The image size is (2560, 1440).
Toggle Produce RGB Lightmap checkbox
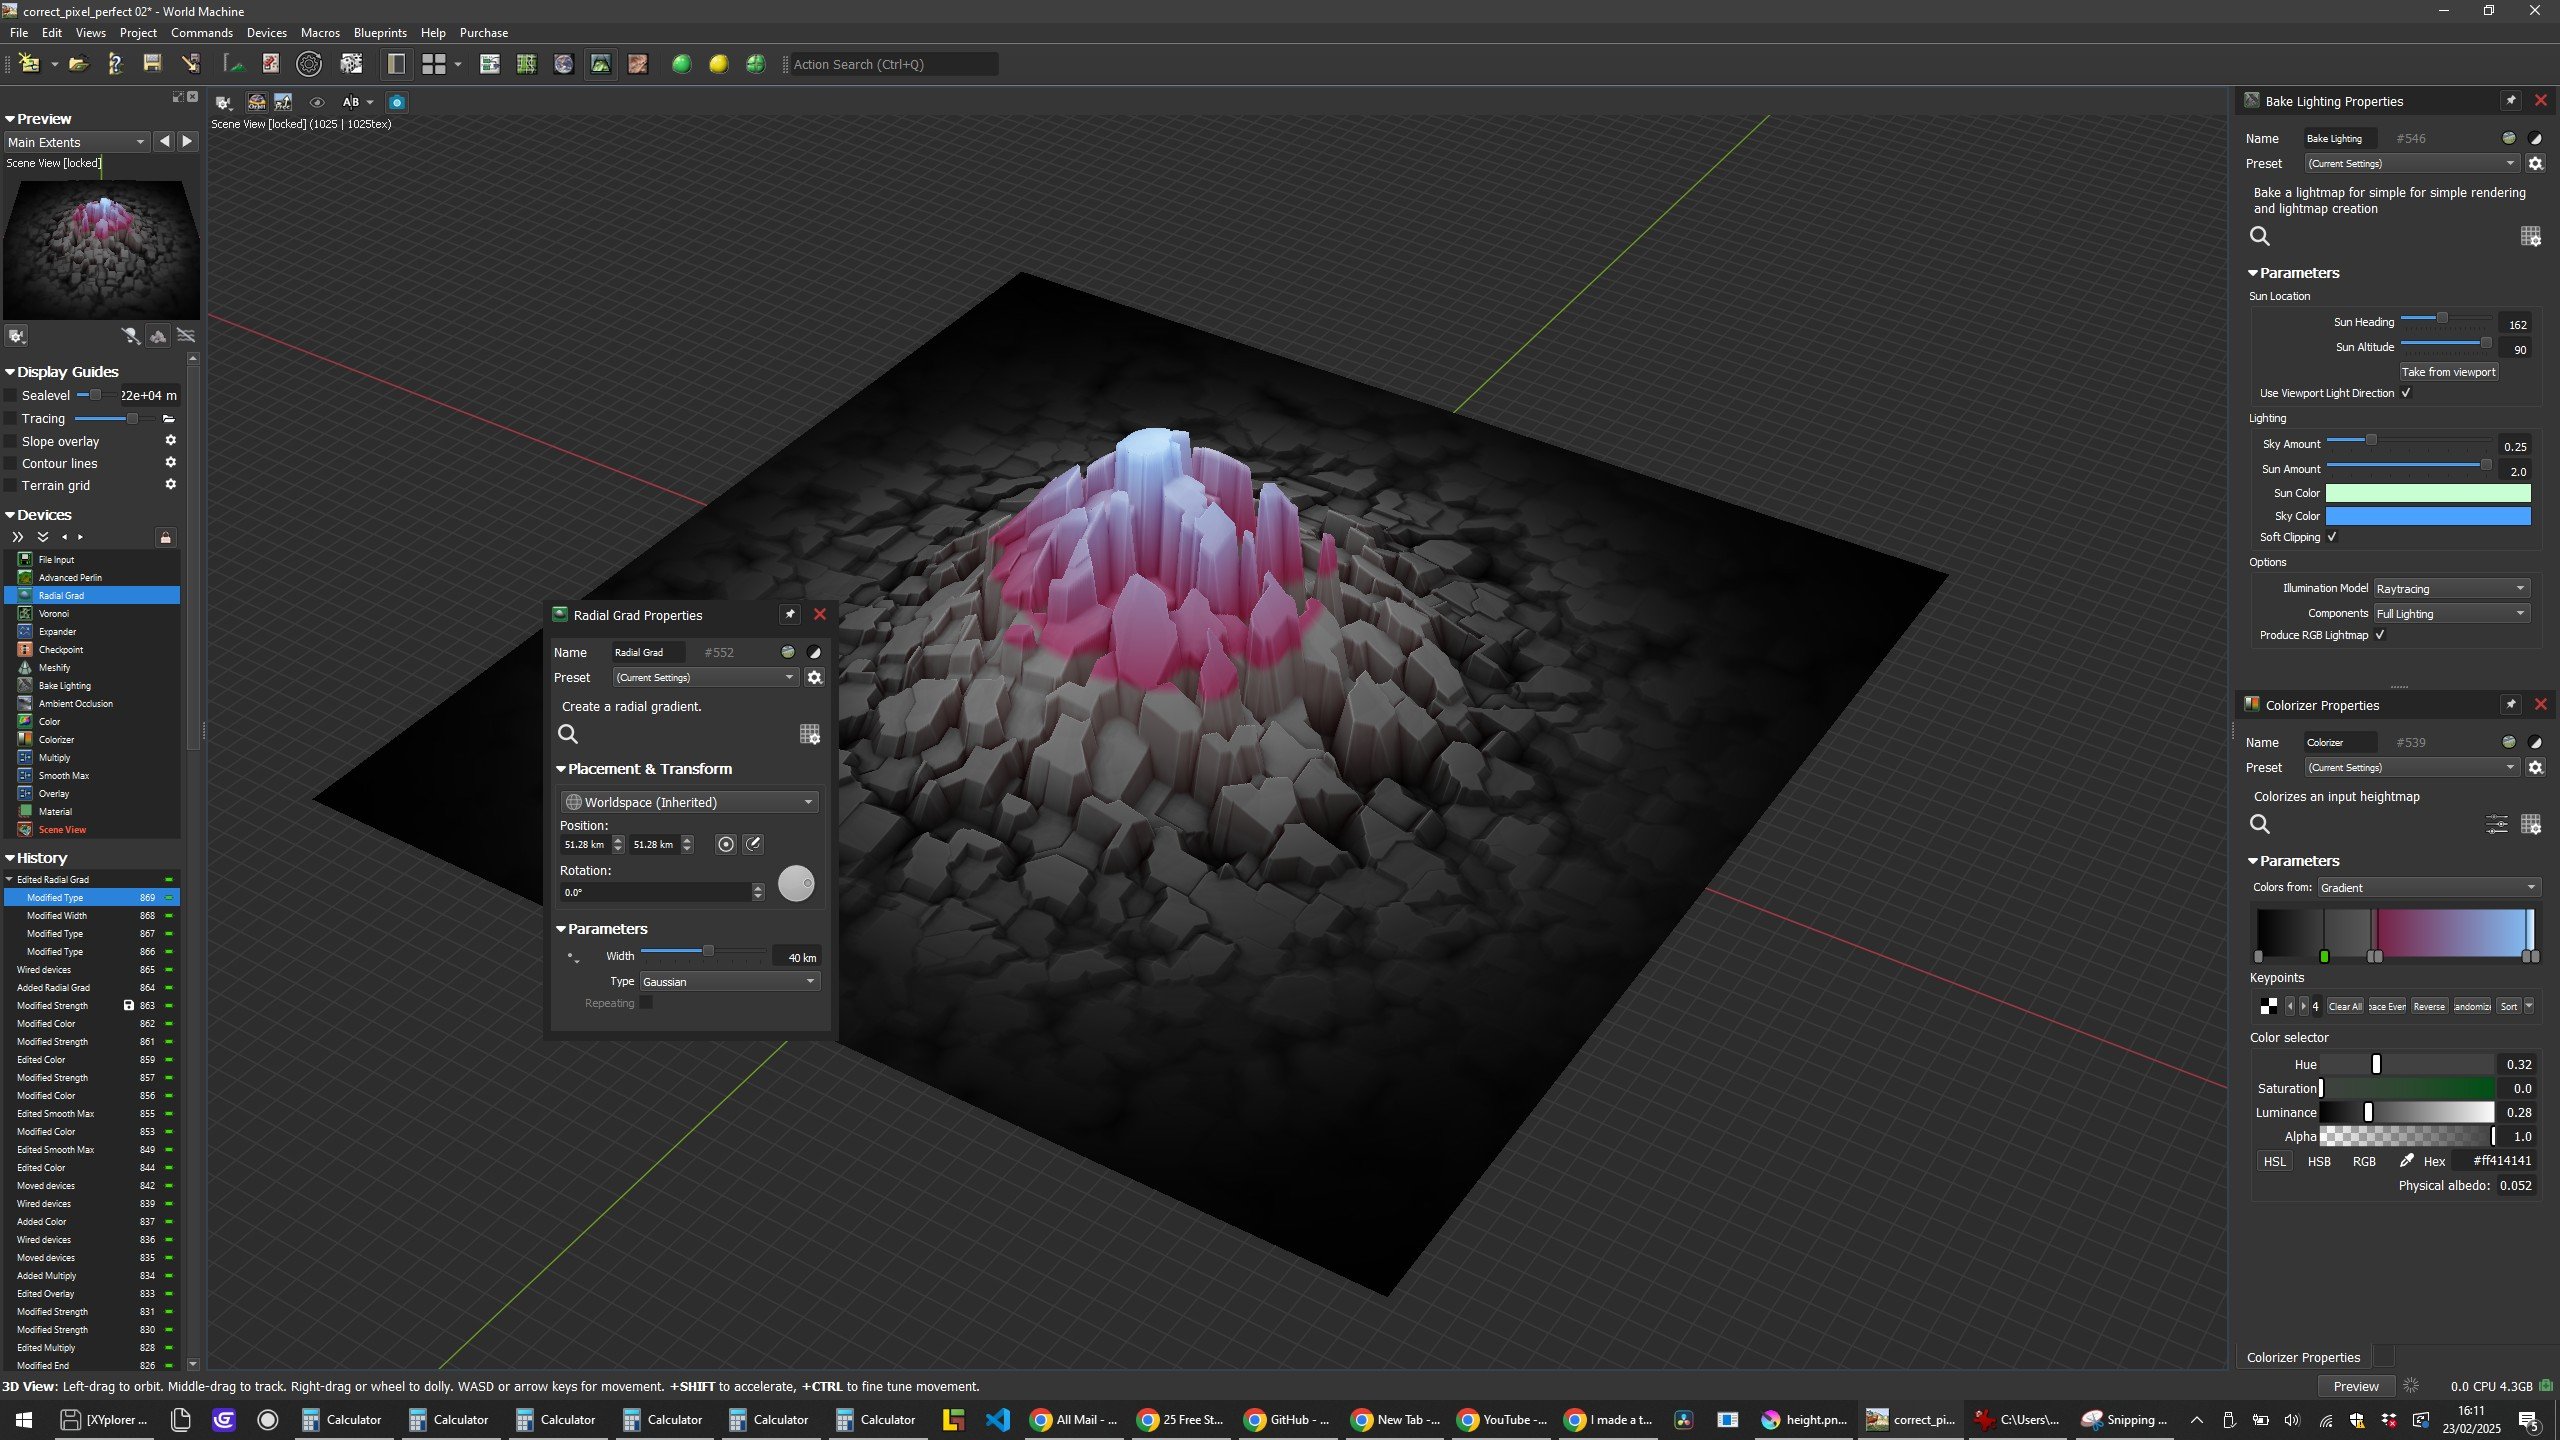tap(2380, 635)
